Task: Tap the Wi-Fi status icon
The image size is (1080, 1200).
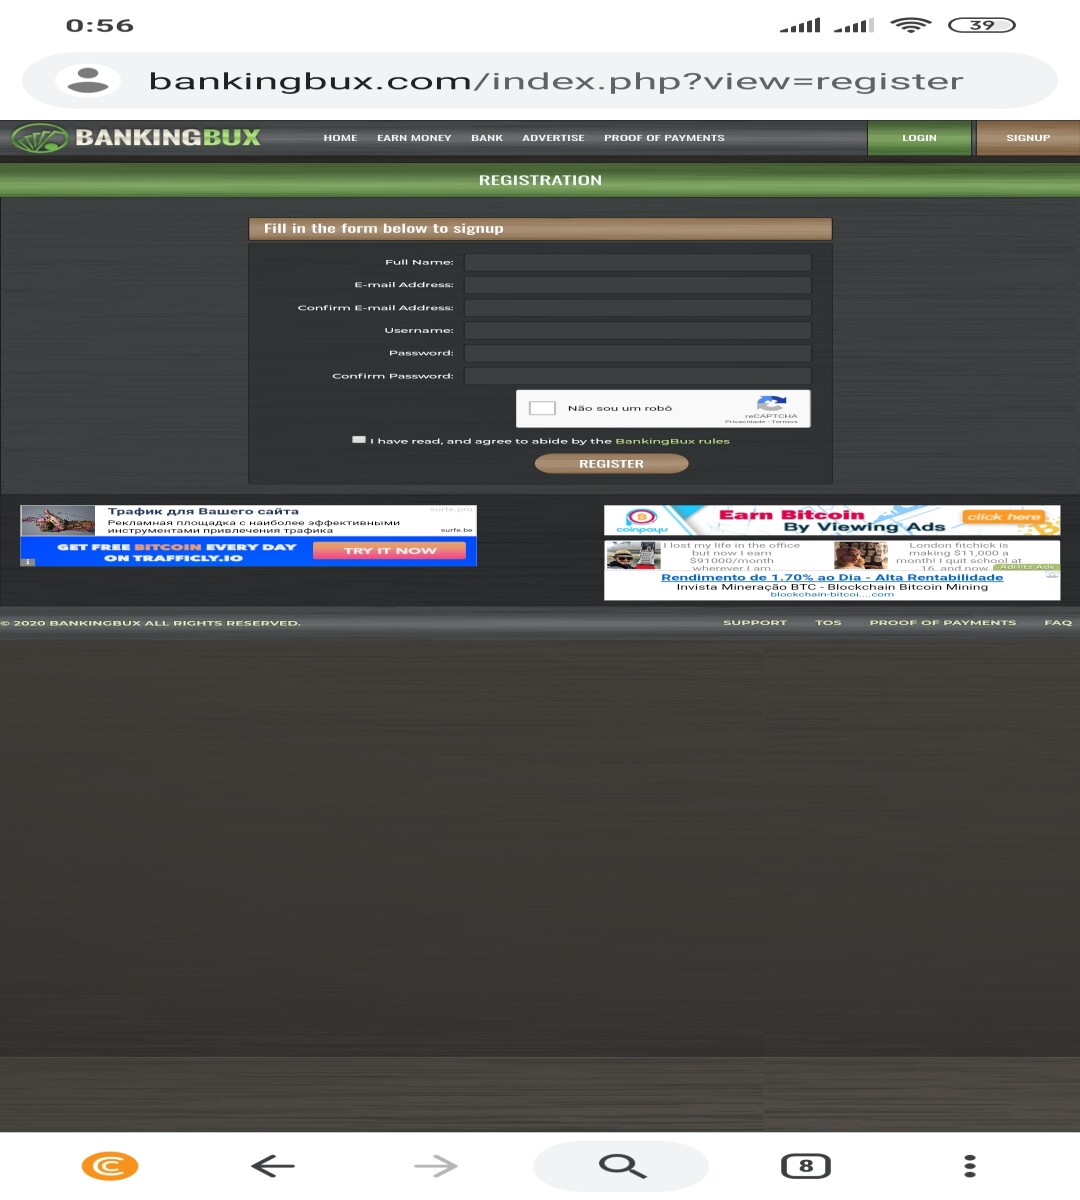Action: point(910,25)
